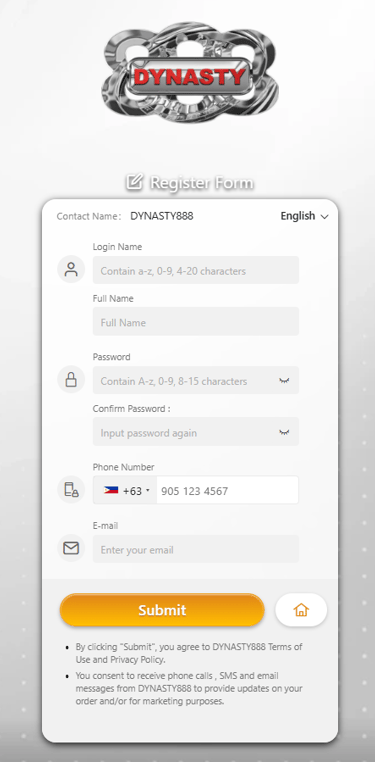
Task: Click the chevron next to English
Action: (324, 217)
